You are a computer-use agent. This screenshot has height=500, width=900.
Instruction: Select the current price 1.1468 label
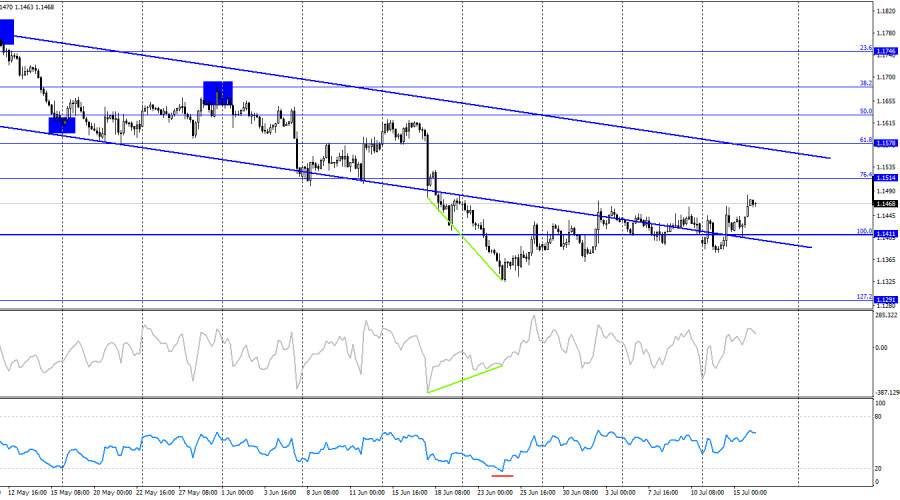pos(885,204)
